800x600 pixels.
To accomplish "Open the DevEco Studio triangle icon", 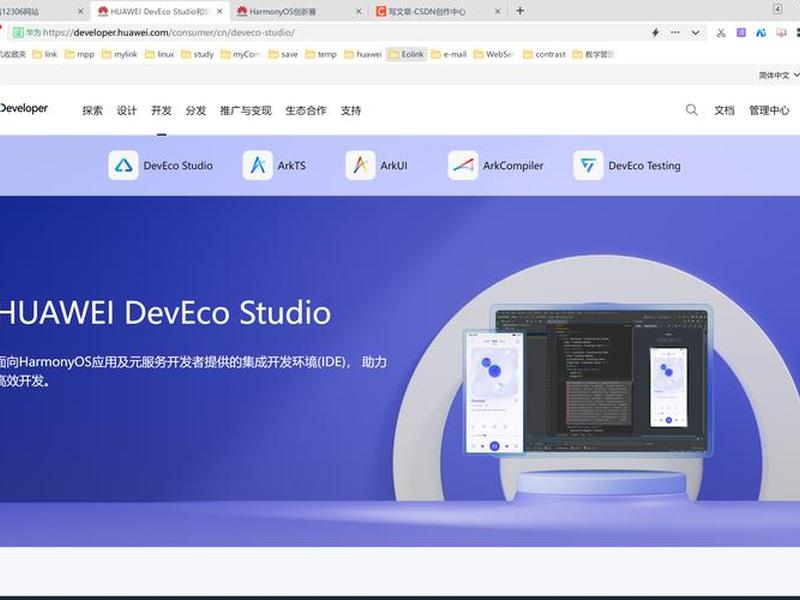I will coord(123,165).
